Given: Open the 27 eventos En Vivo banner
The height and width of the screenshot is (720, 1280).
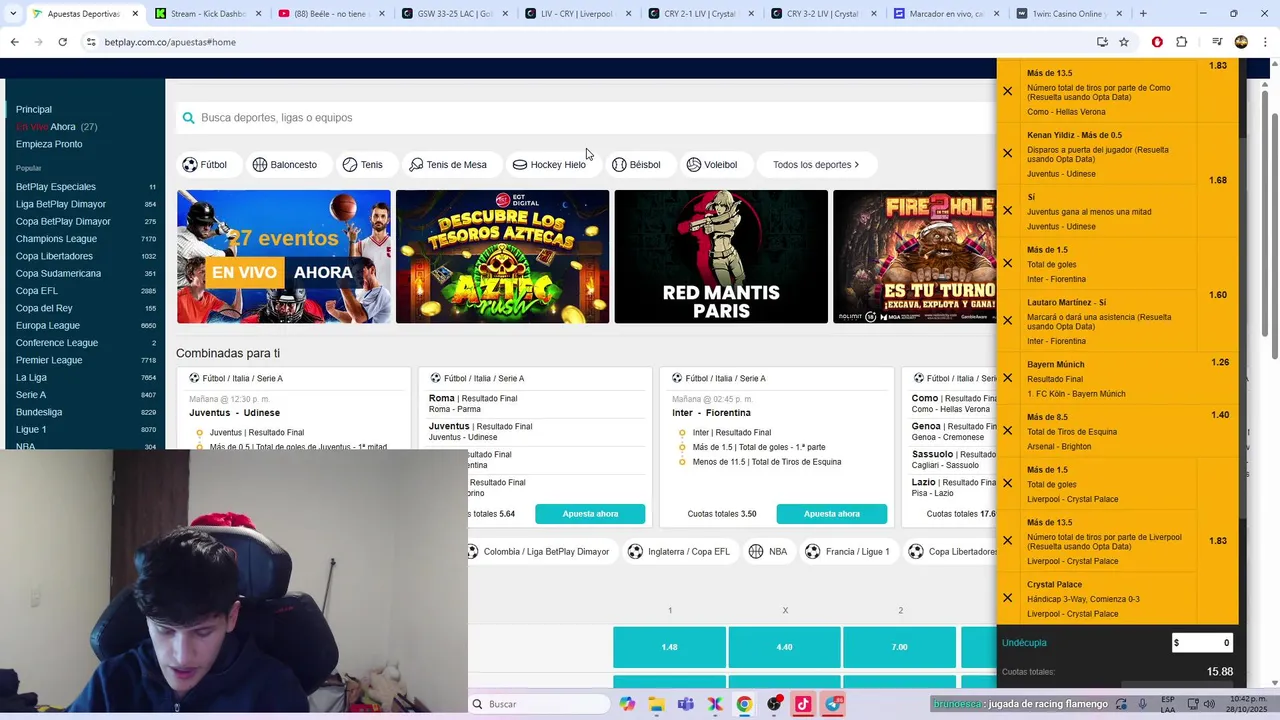Looking at the screenshot, I should click(x=284, y=257).
